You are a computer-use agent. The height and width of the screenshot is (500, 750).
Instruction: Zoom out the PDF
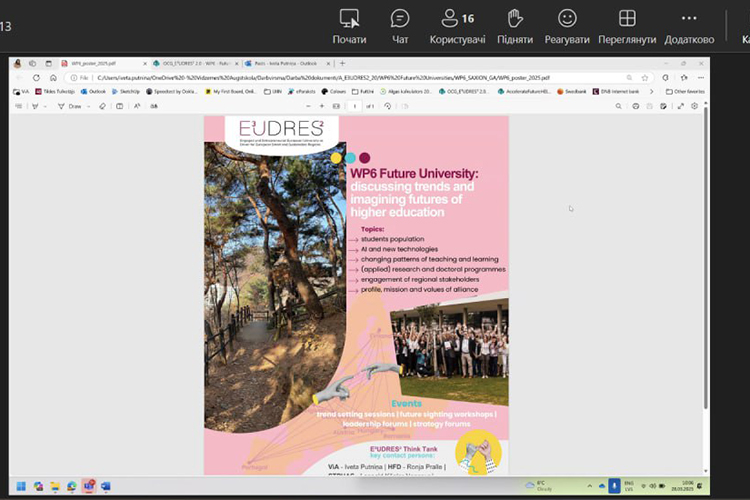(309, 106)
